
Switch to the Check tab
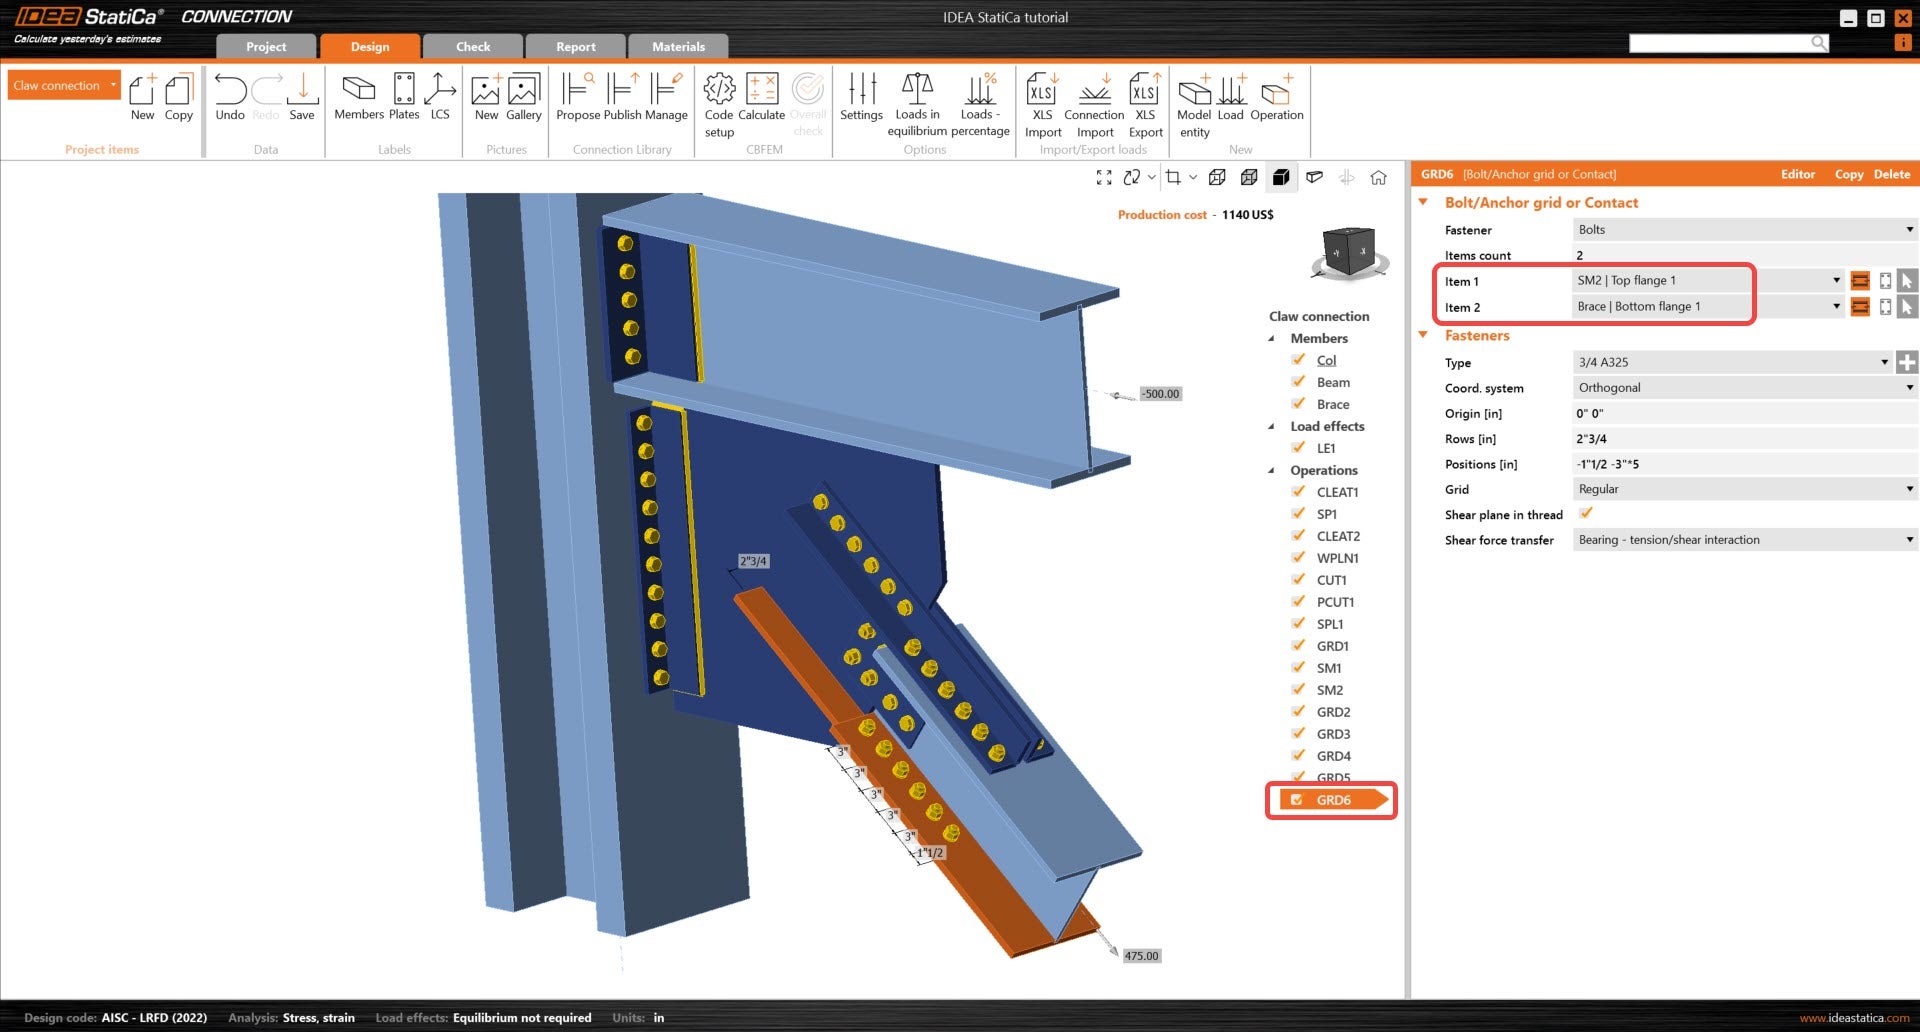(472, 46)
